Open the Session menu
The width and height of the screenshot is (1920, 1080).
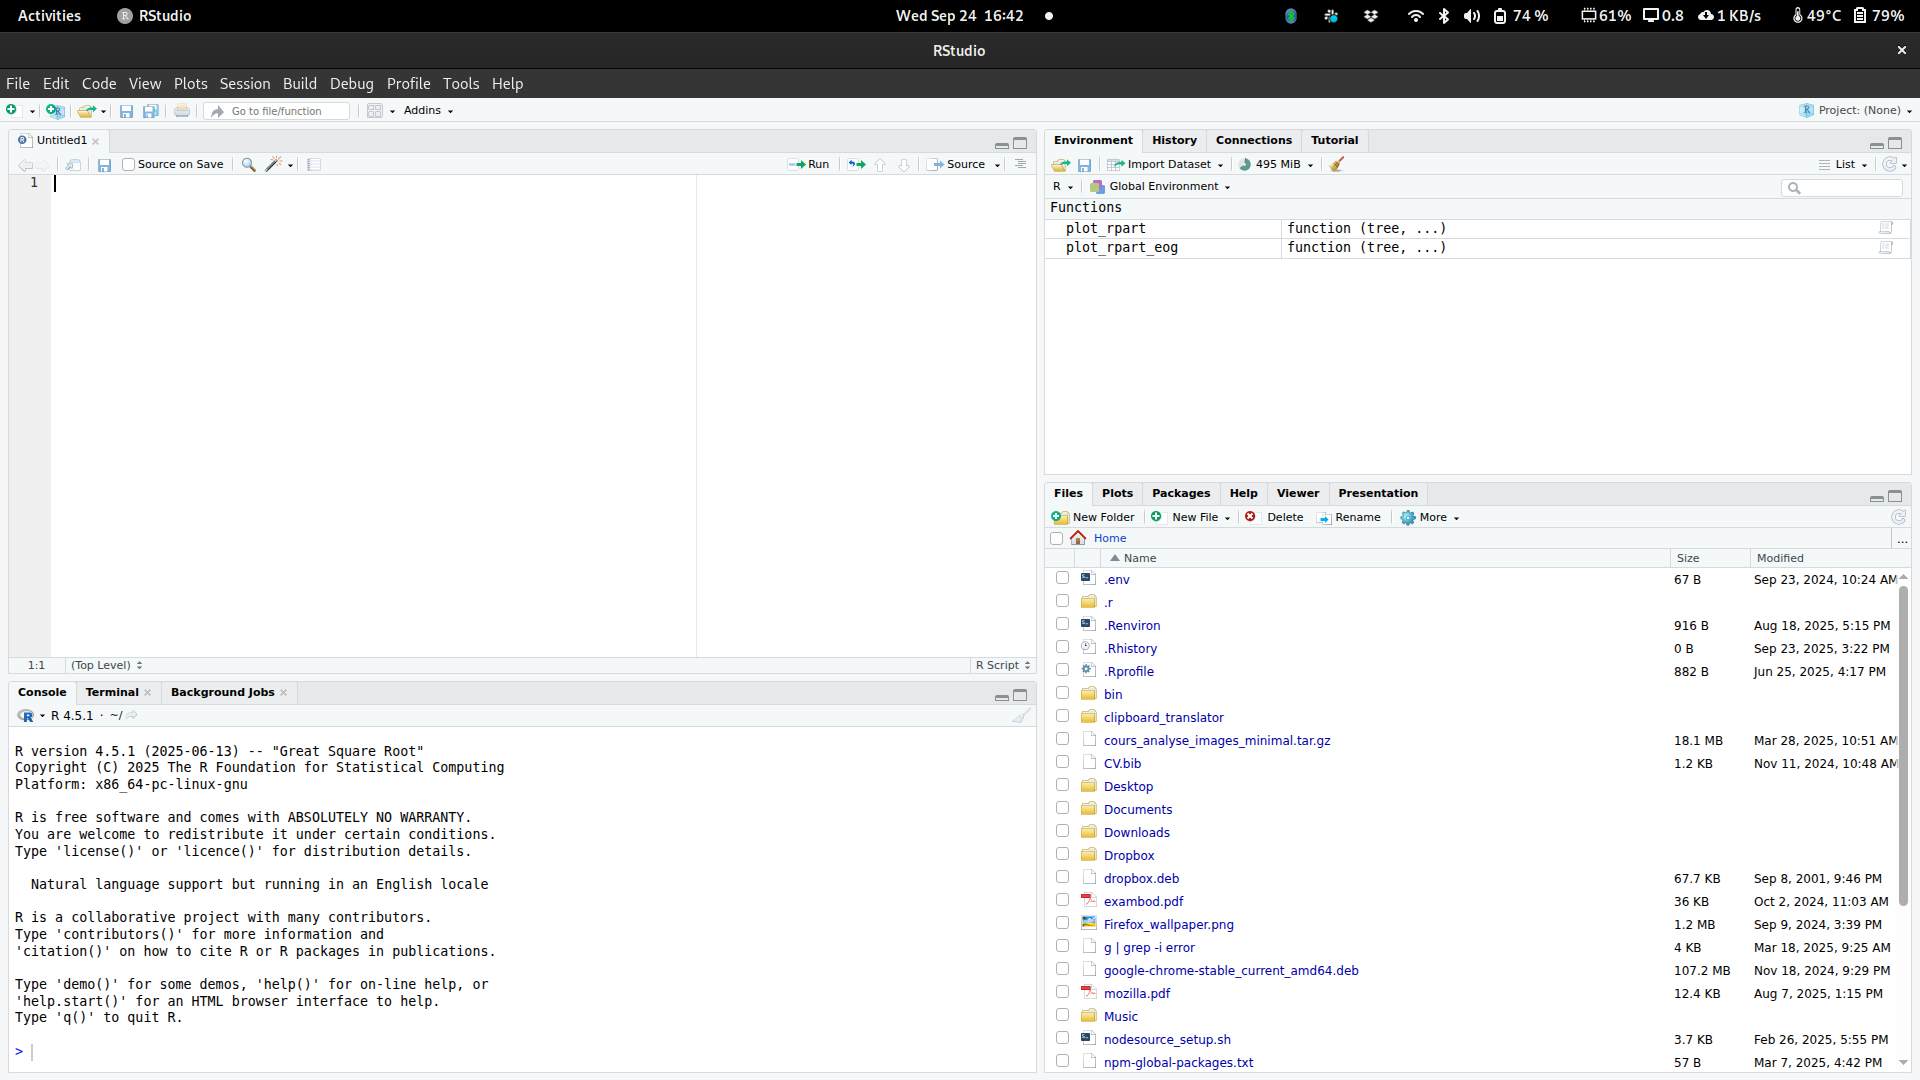[245, 84]
